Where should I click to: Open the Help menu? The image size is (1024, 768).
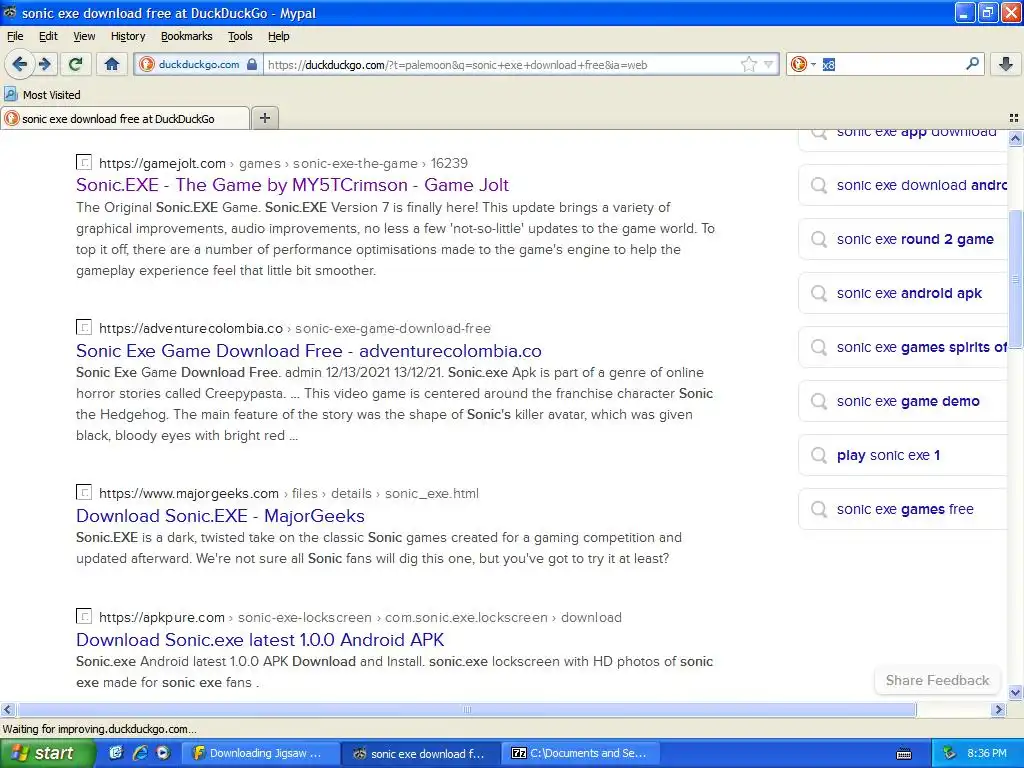tap(279, 37)
